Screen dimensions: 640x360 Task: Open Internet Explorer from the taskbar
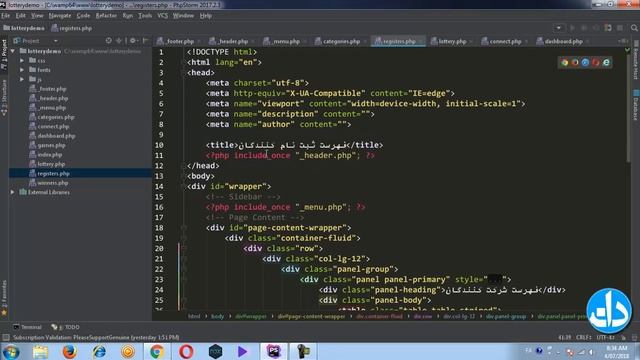99,351
